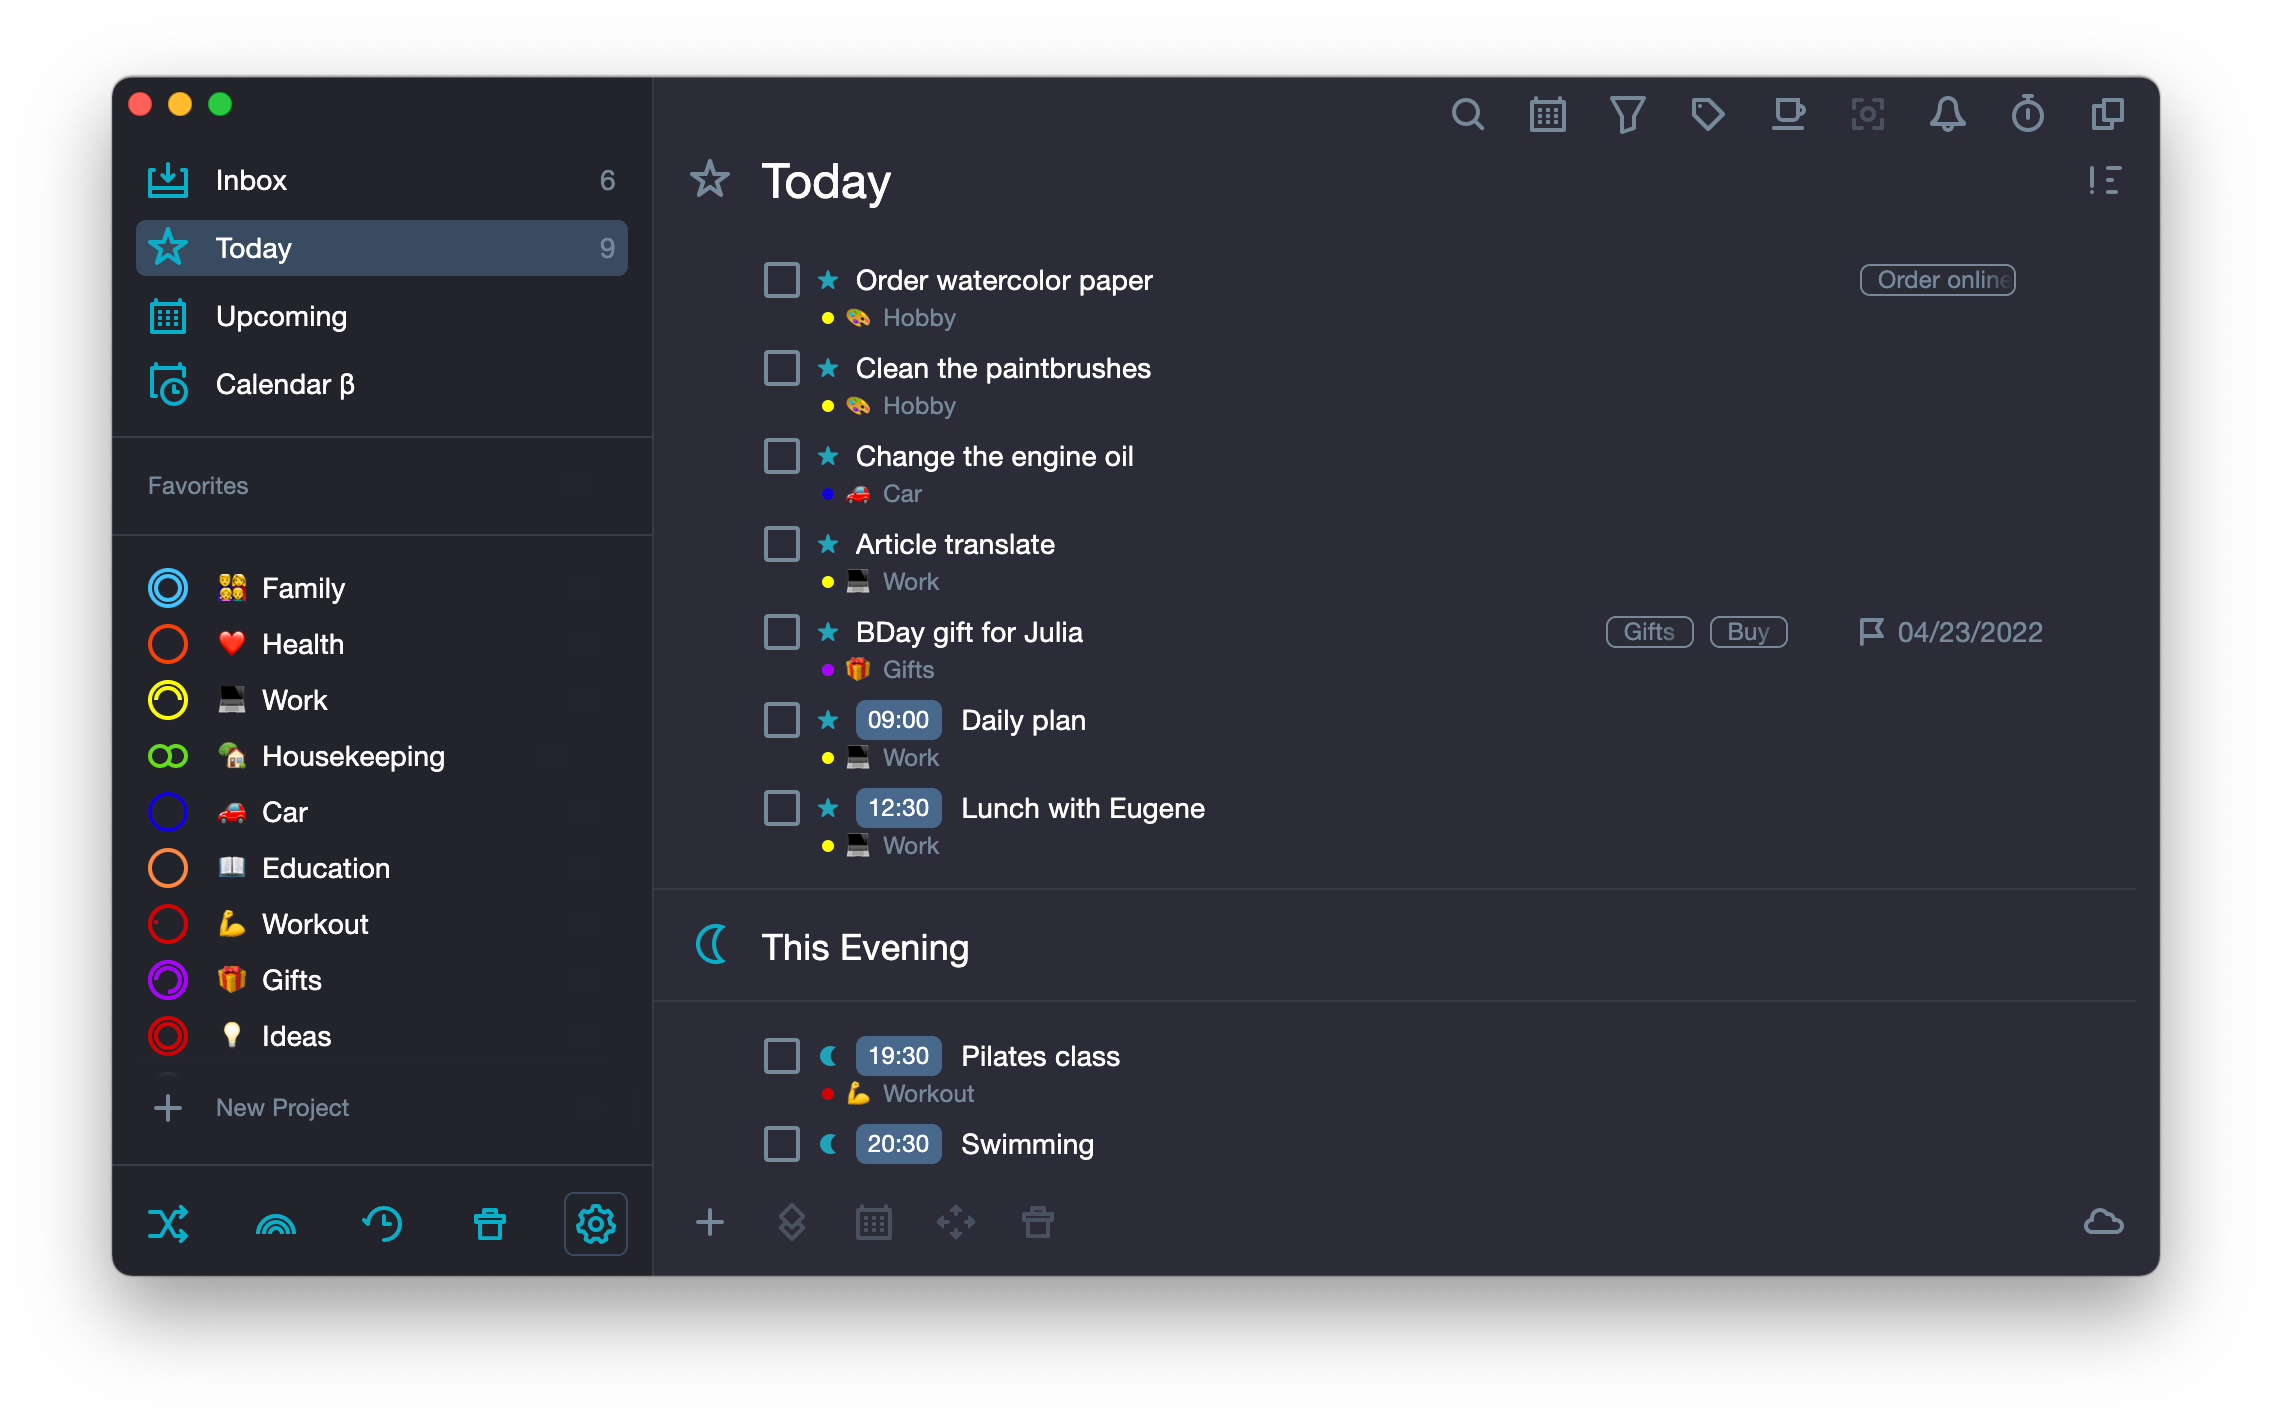
Task: Open the rainbow icon in sidebar footer
Action: point(276,1224)
